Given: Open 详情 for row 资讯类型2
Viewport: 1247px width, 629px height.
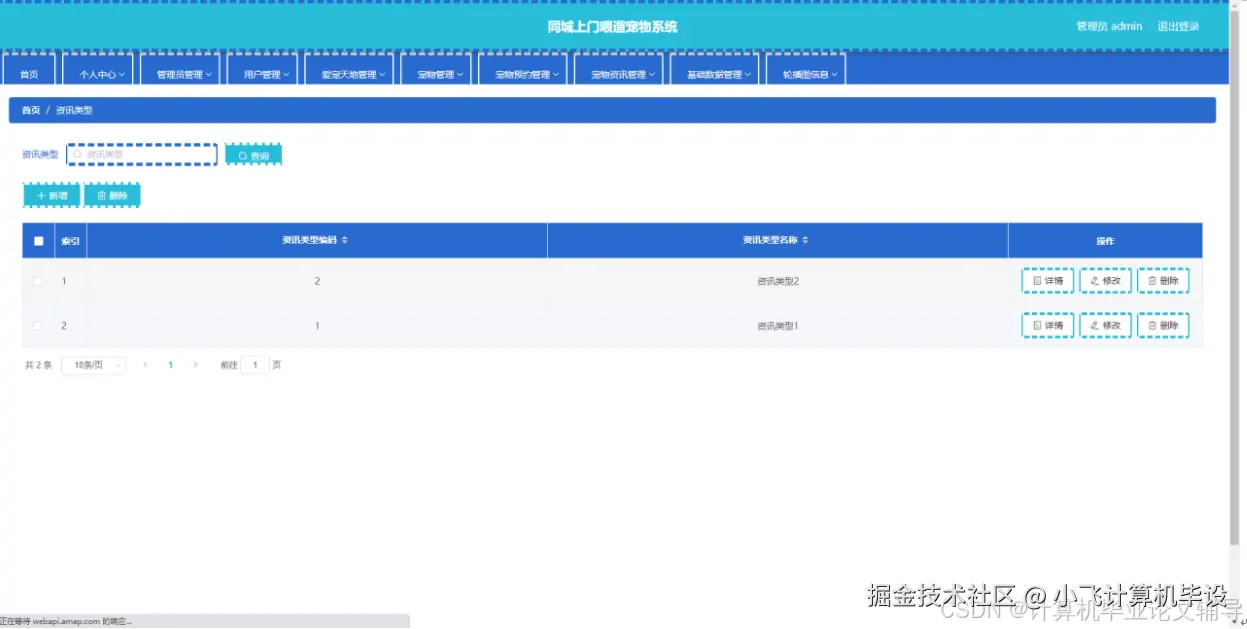Looking at the screenshot, I should click(x=1048, y=281).
